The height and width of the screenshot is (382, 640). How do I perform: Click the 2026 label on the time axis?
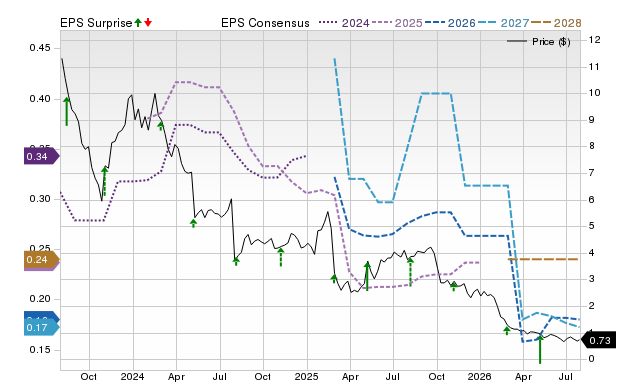[x=480, y=376]
